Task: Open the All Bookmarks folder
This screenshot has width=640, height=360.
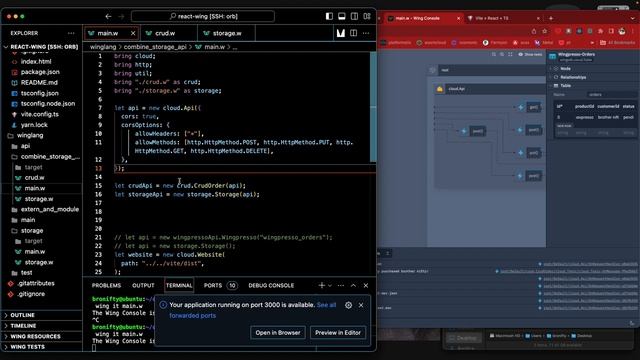Action: [x=617, y=42]
